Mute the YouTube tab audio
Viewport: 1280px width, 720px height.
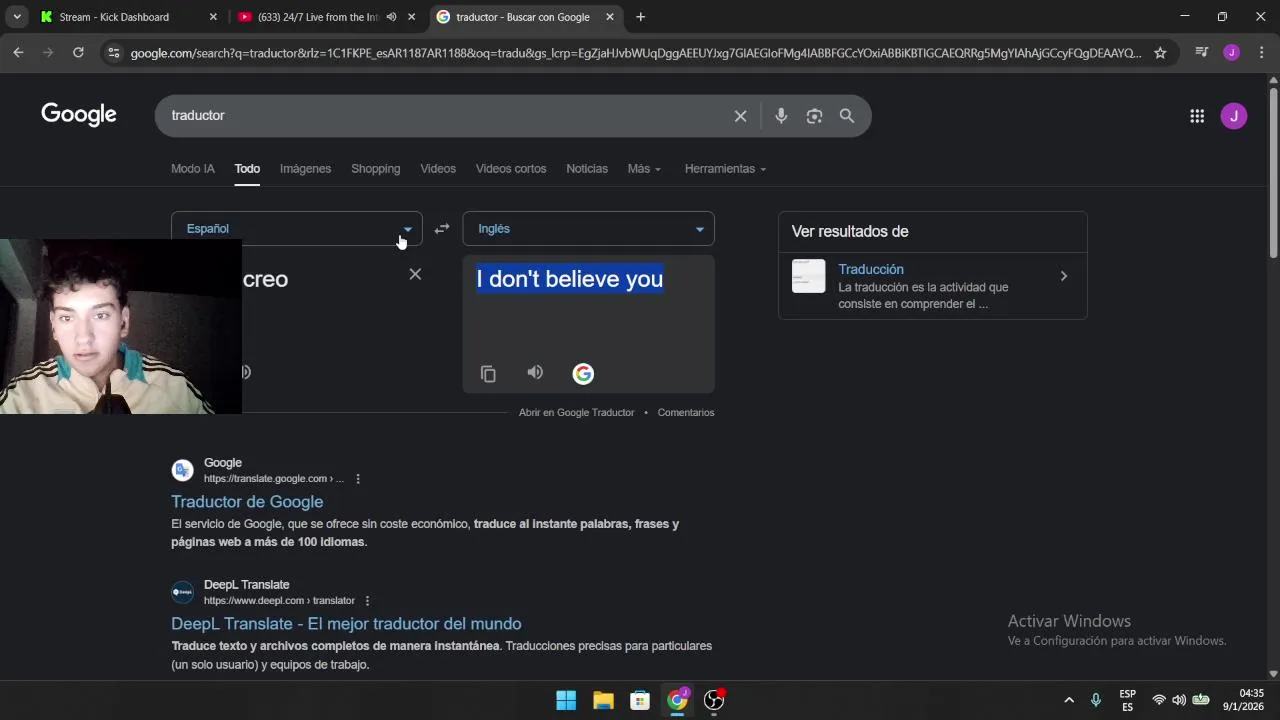point(391,17)
